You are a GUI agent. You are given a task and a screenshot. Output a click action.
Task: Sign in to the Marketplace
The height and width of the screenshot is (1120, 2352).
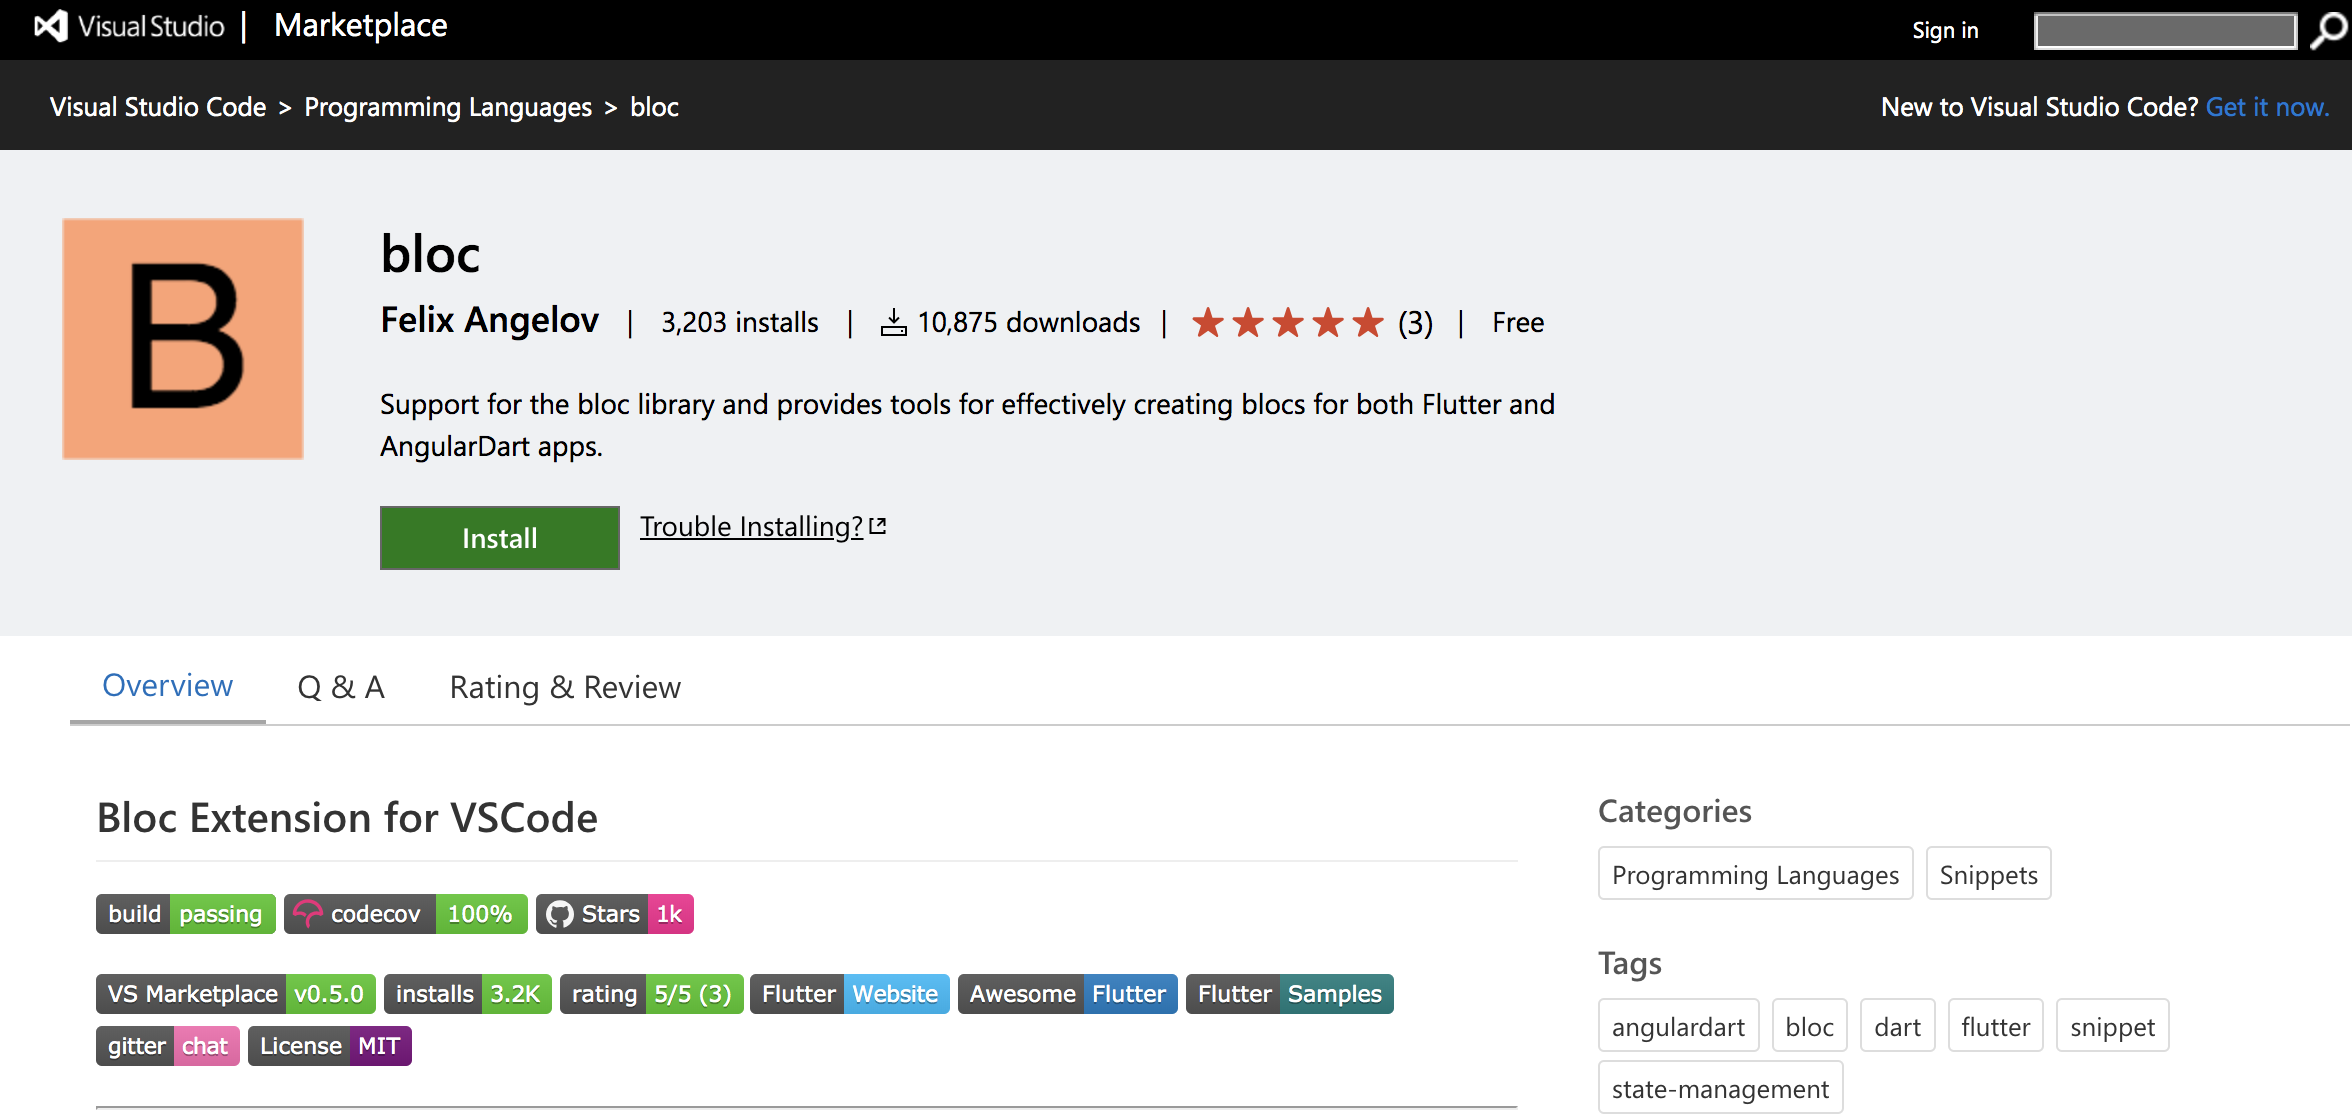click(1945, 31)
